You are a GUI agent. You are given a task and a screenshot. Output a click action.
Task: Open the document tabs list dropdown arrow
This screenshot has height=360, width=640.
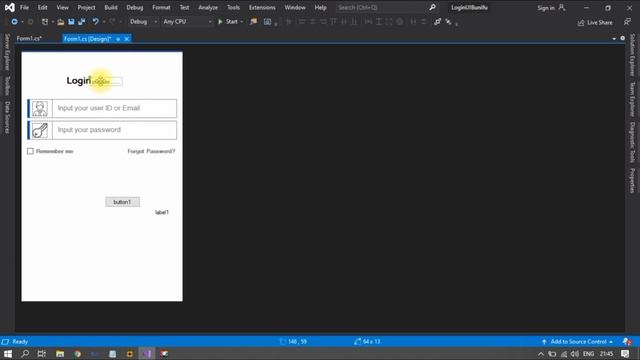[x=614, y=38]
